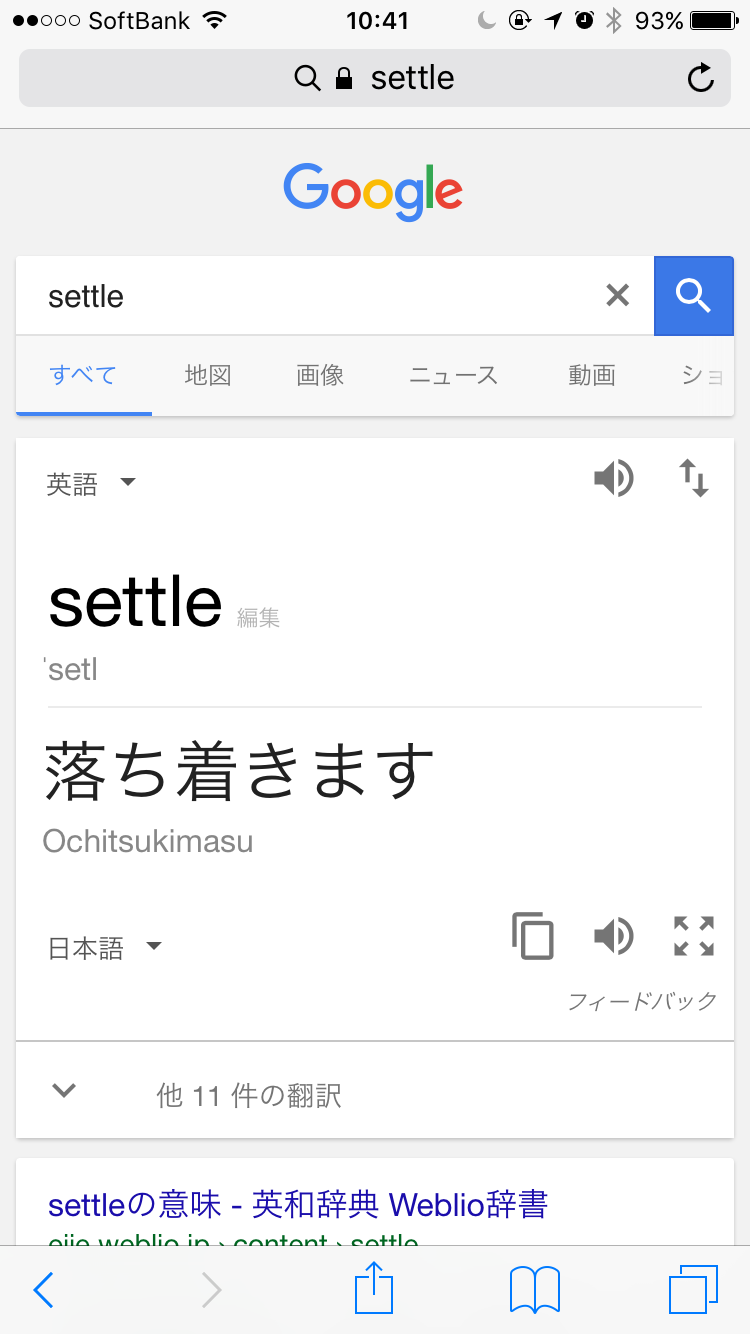Switch to the 画像 tab
Screen dimensions: 750x1334
tap(320, 376)
